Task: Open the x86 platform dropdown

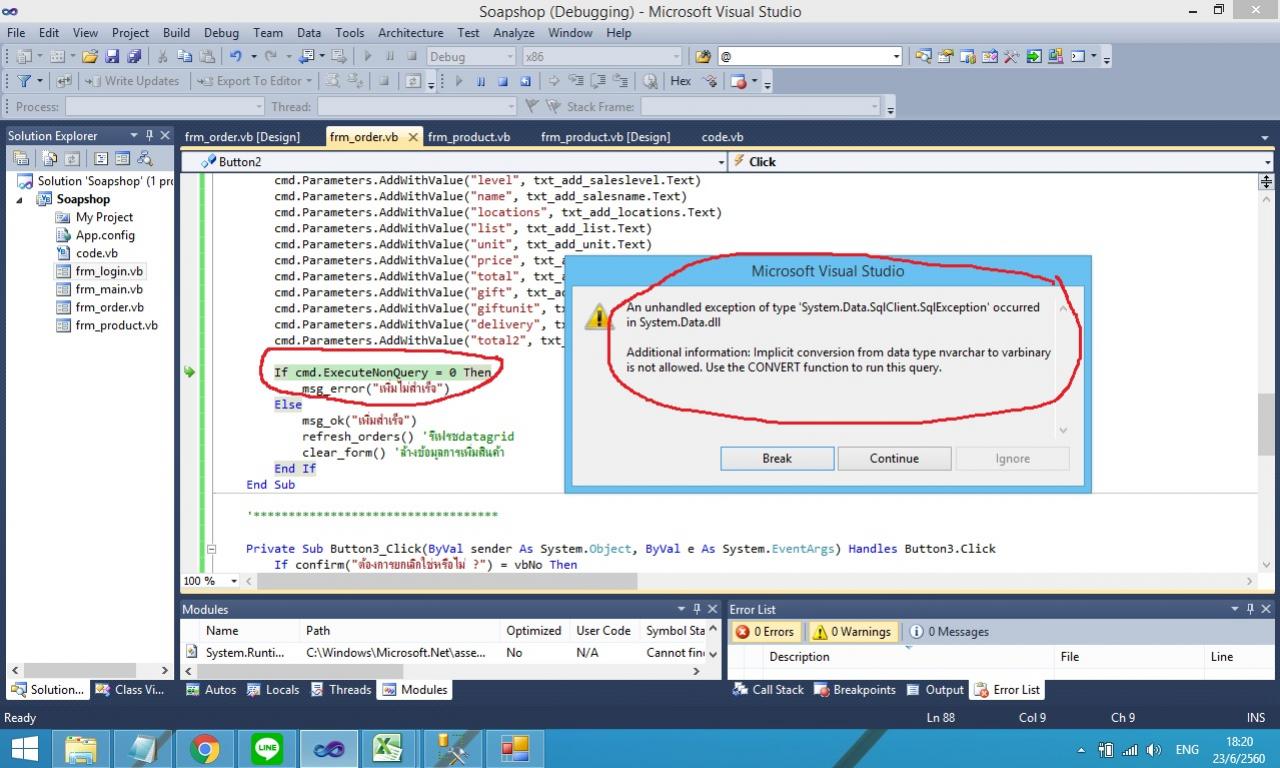Action: click(x=677, y=57)
